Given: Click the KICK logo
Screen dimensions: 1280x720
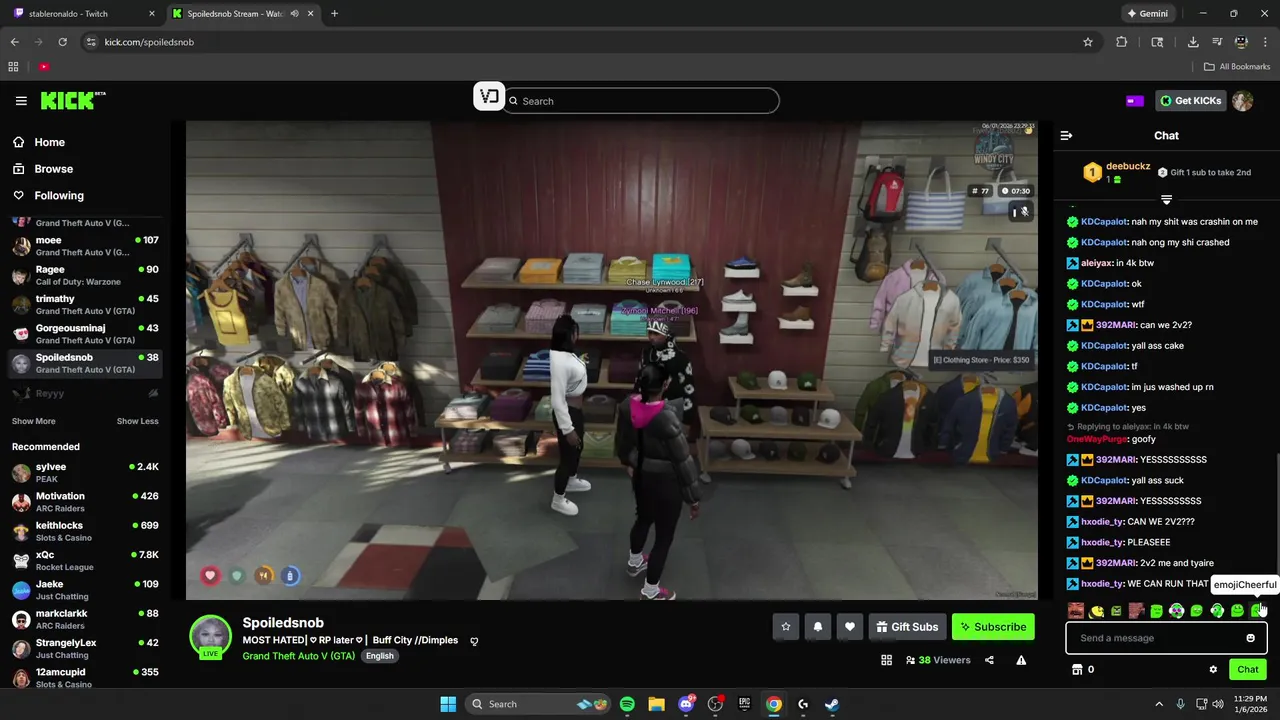Looking at the screenshot, I should (x=72, y=101).
